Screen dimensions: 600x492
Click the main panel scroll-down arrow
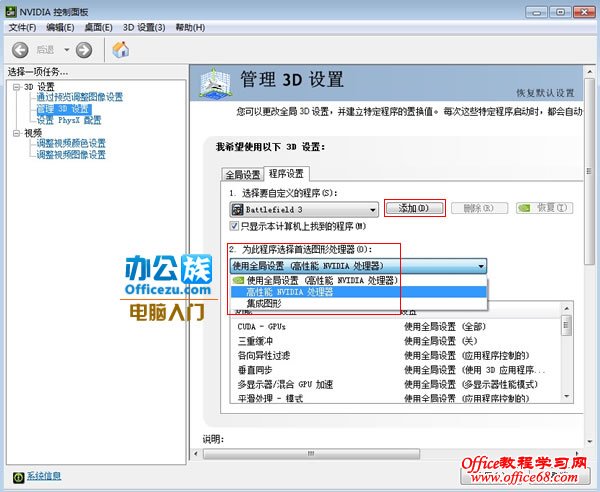[589, 441]
